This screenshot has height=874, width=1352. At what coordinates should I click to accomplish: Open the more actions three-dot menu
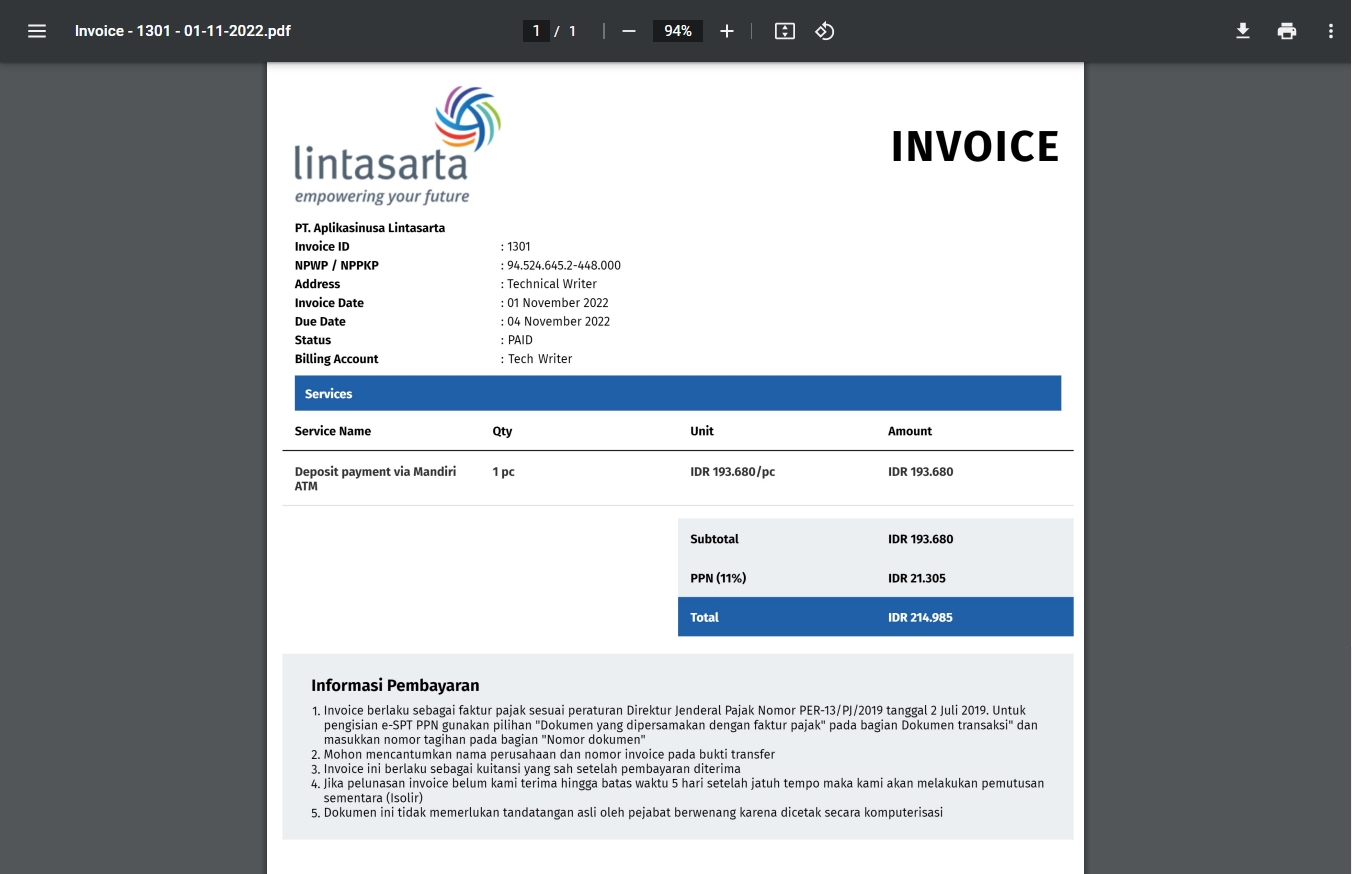click(x=1330, y=31)
